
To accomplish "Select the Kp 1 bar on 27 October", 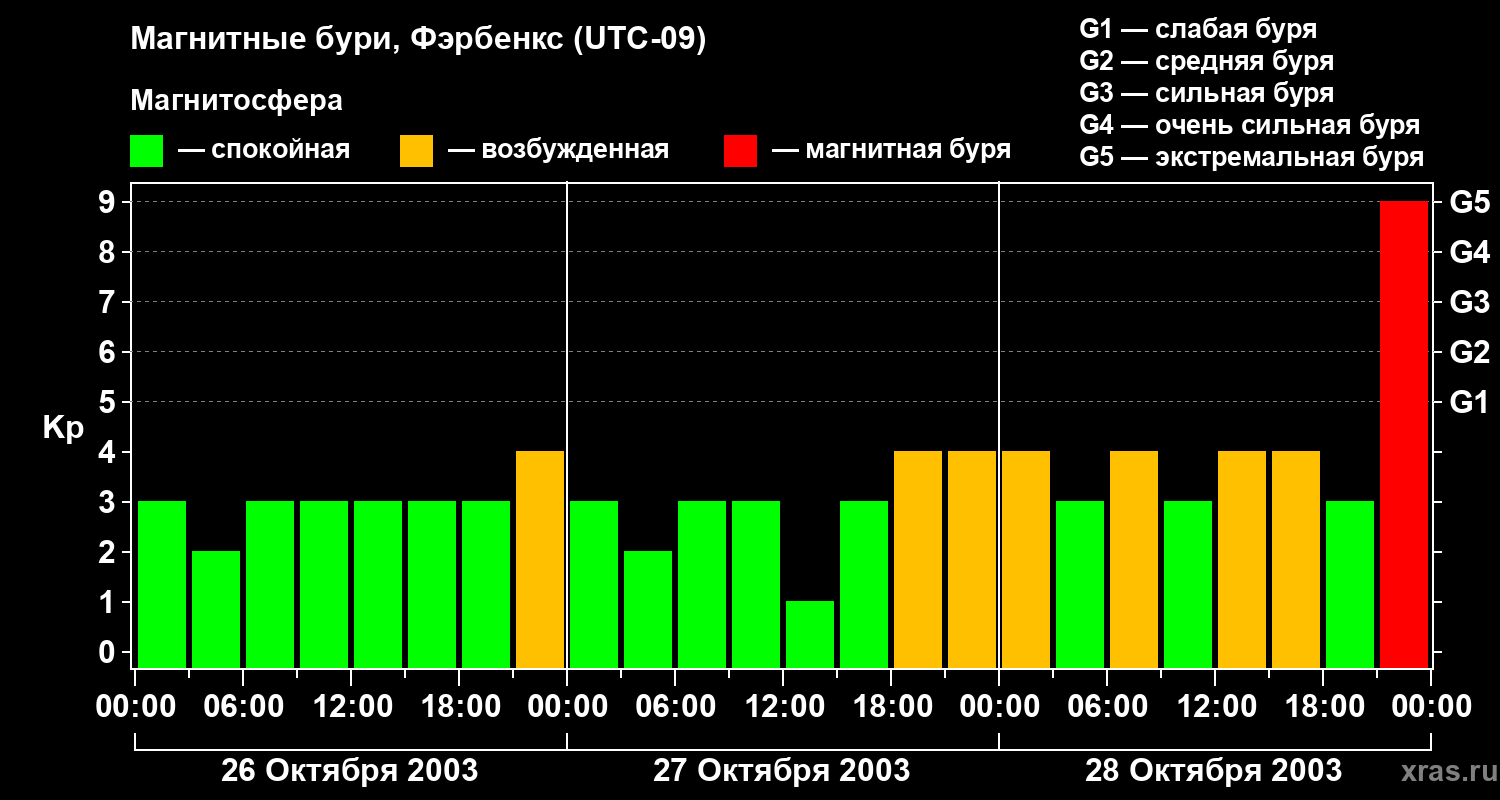I will click(x=810, y=634).
